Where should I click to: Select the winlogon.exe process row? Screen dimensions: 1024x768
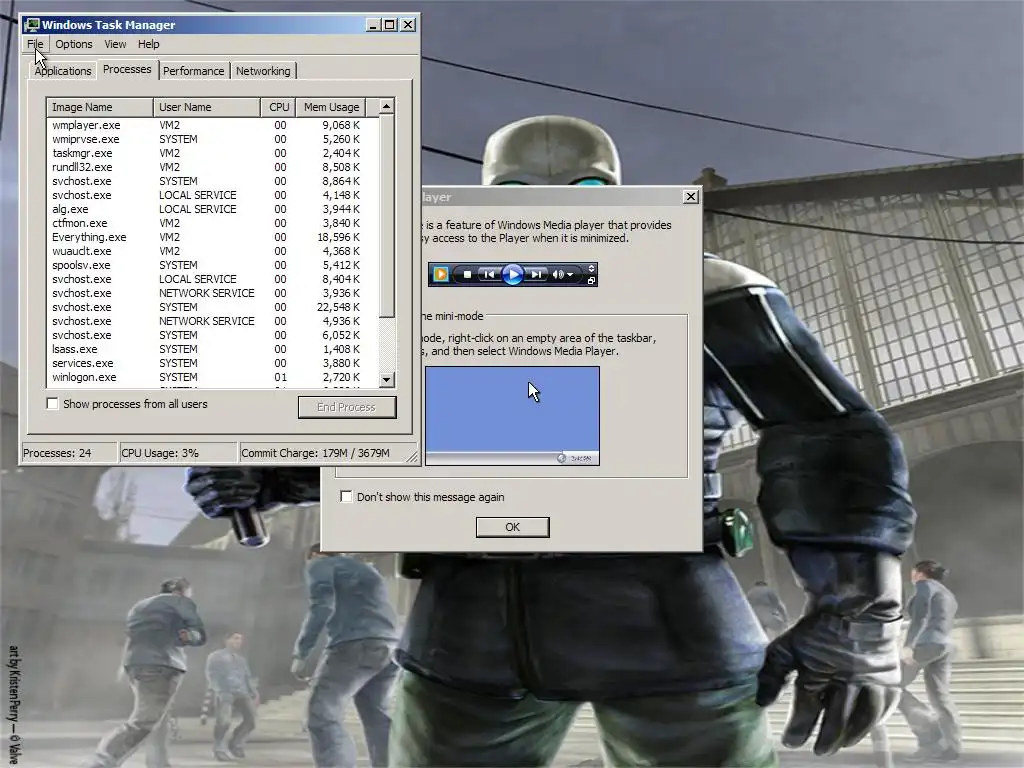point(213,377)
